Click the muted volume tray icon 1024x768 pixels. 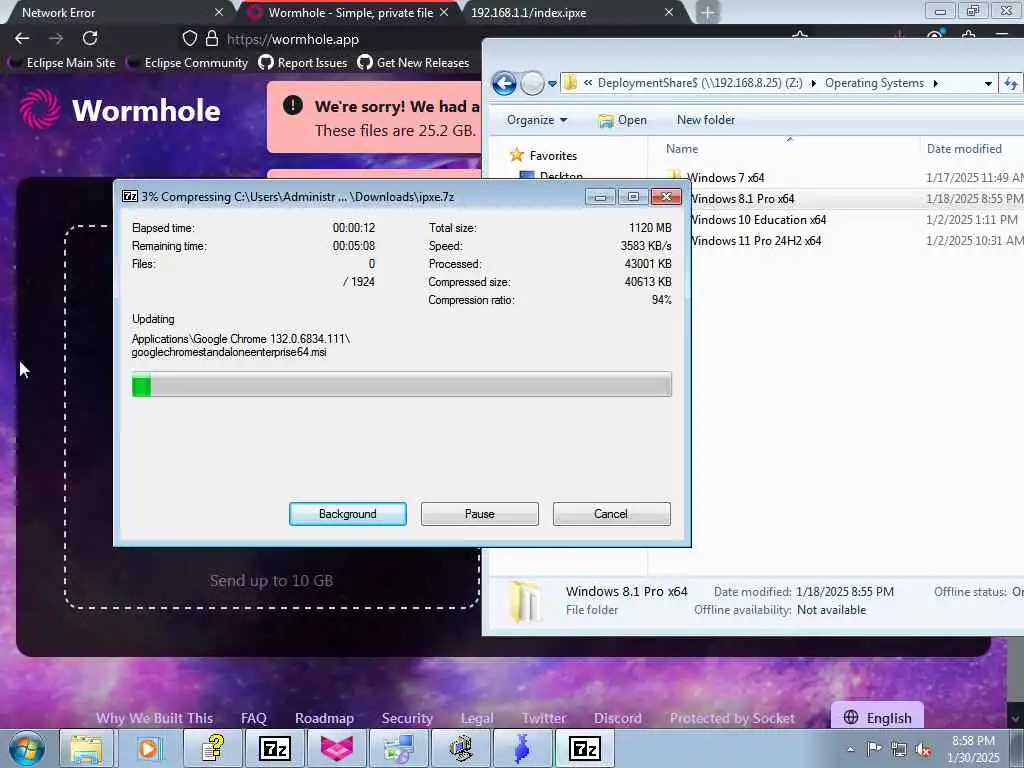pyautogui.click(x=923, y=750)
